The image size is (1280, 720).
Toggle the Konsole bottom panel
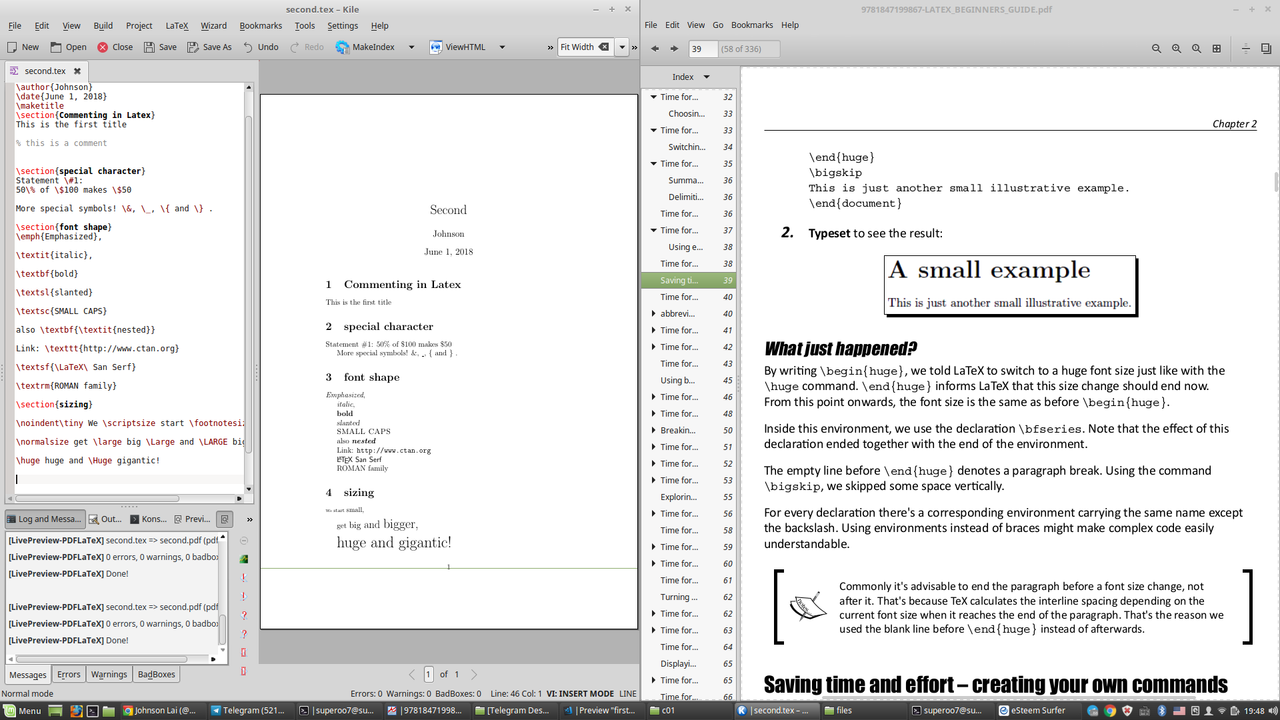148,519
